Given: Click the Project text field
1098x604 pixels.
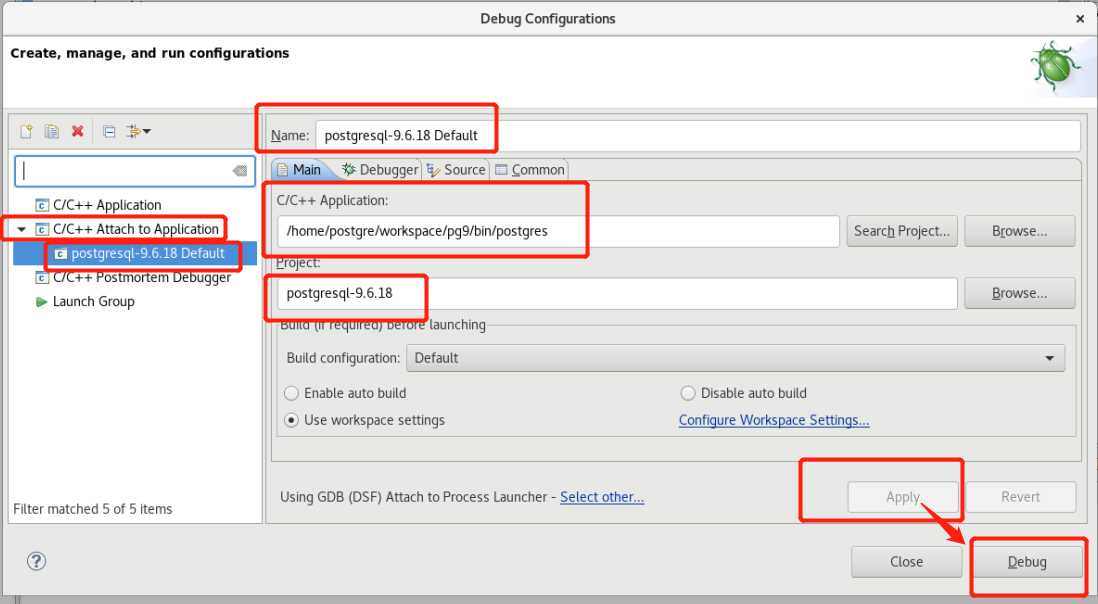Looking at the screenshot, I should coord(617,293).
